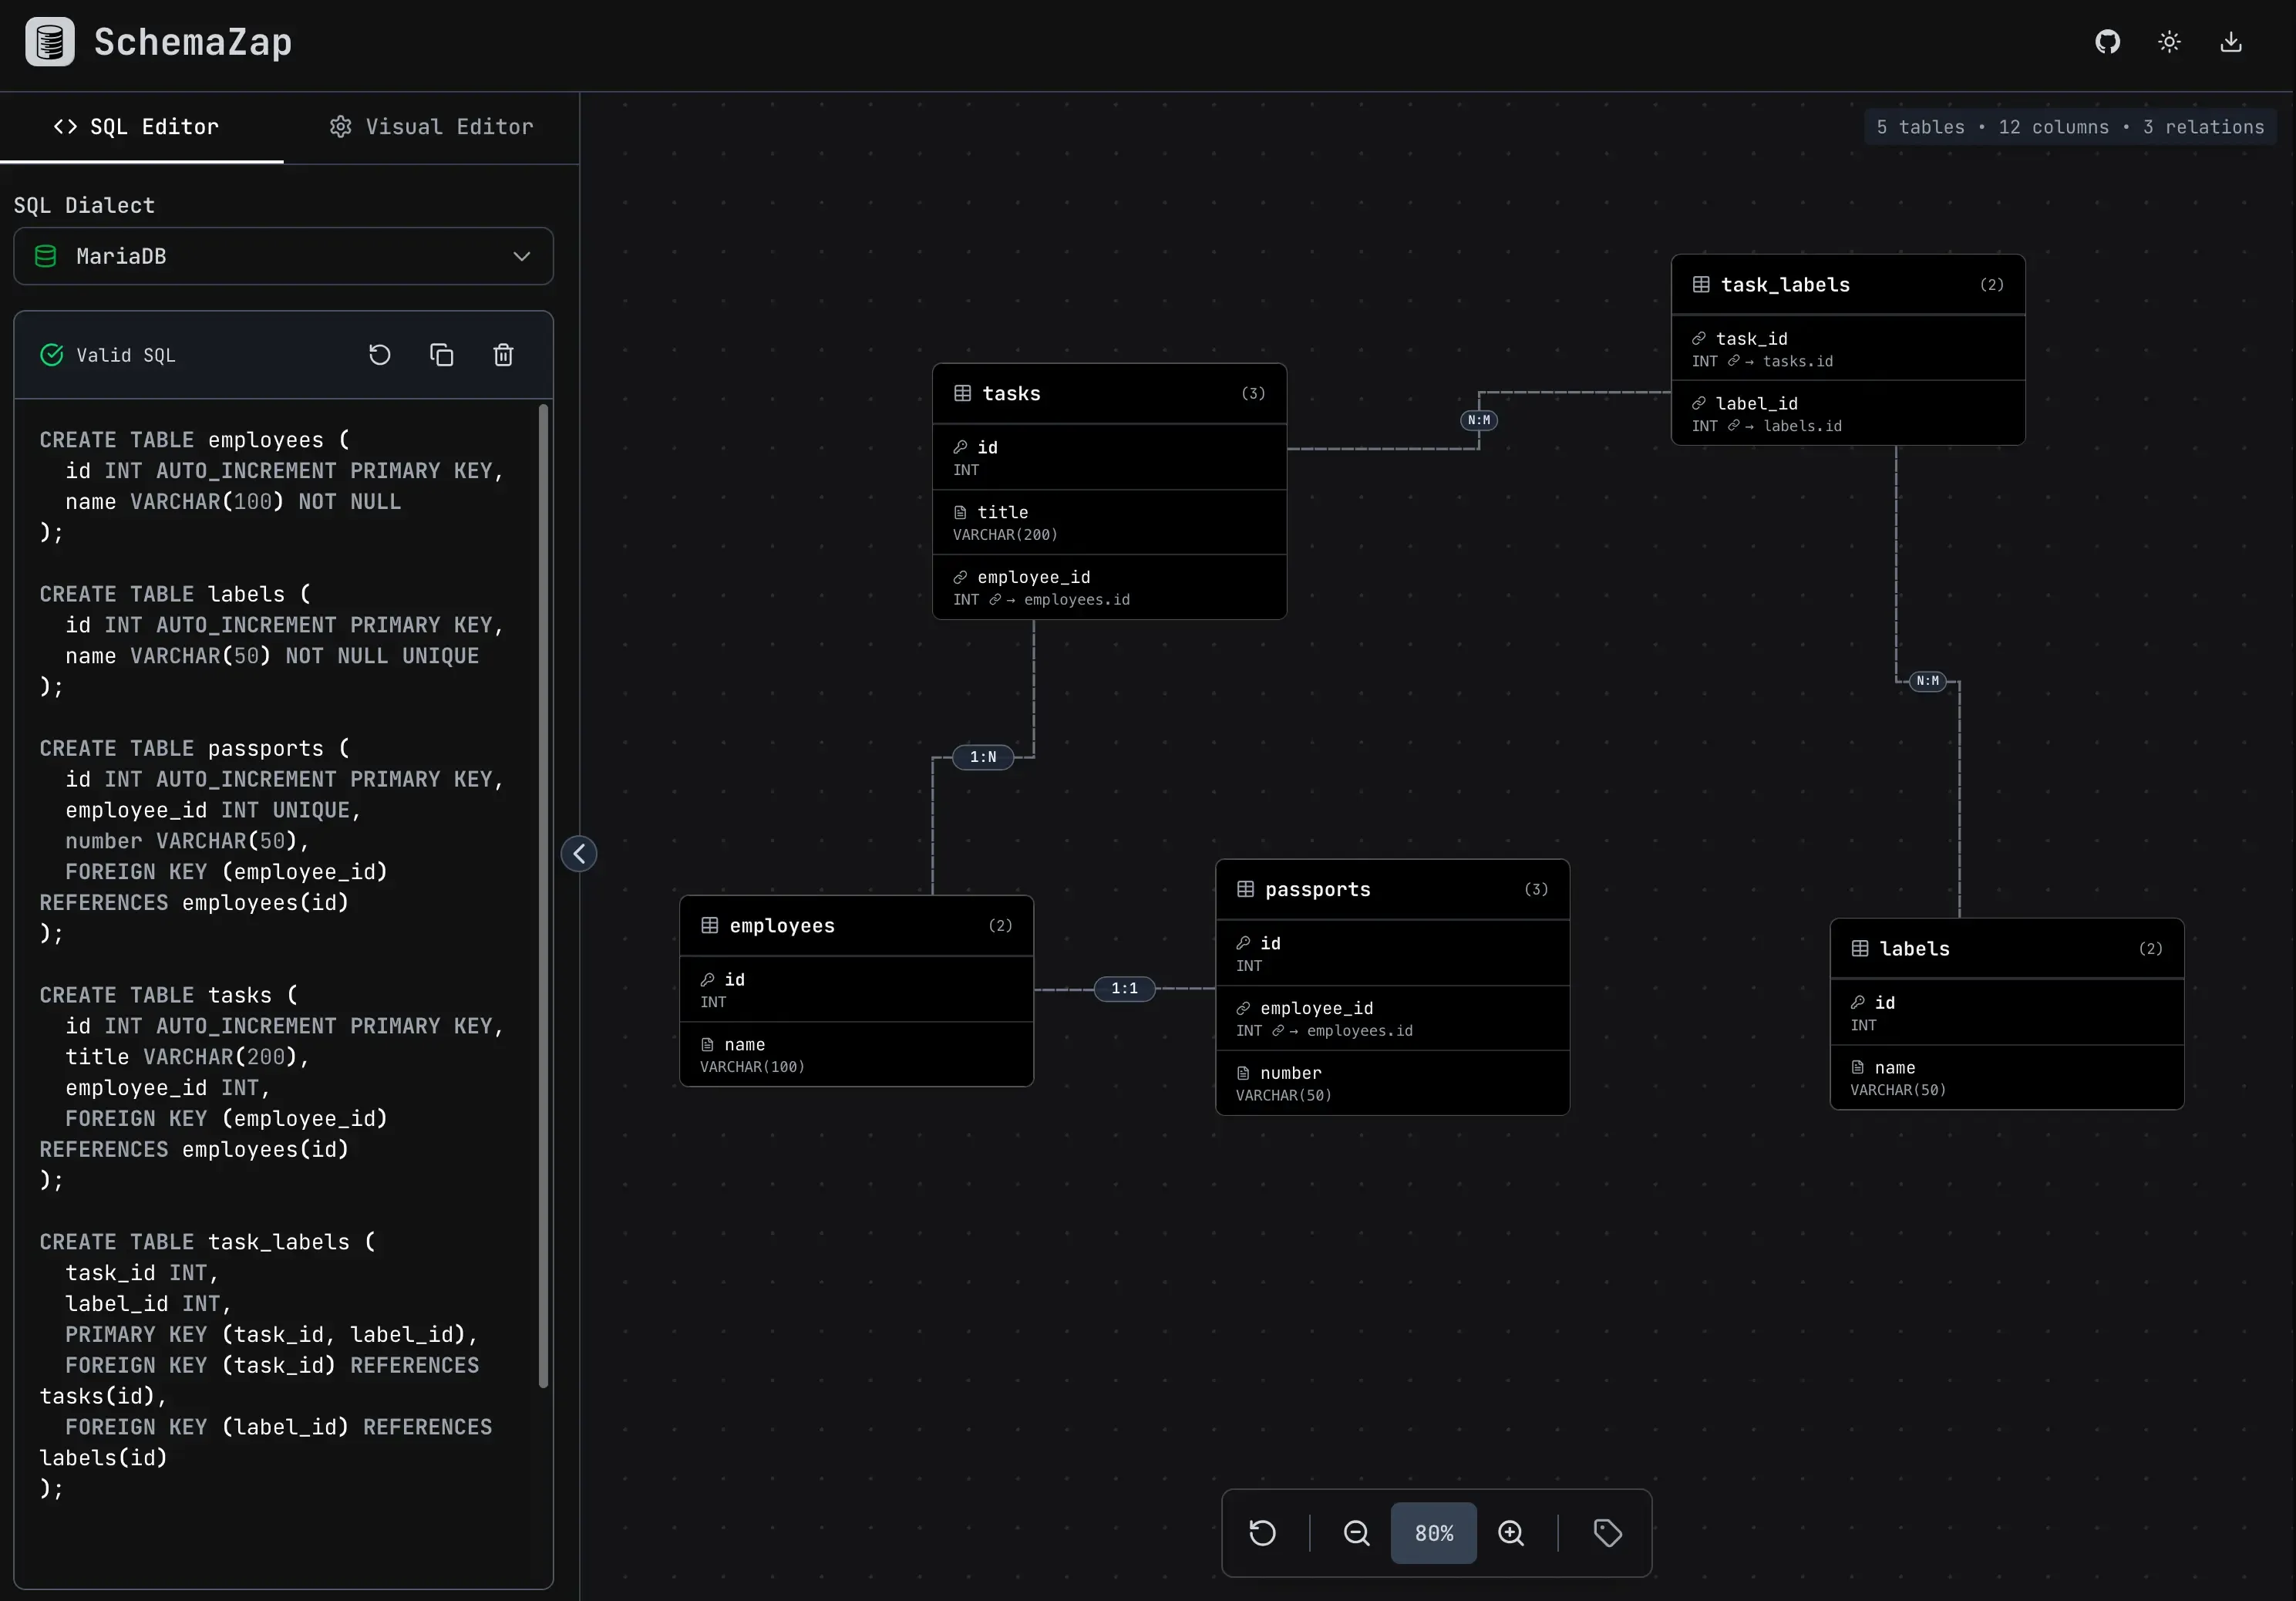Select the passports table header
This screenshot has width=2296, height=1601.
[1392, 890]
